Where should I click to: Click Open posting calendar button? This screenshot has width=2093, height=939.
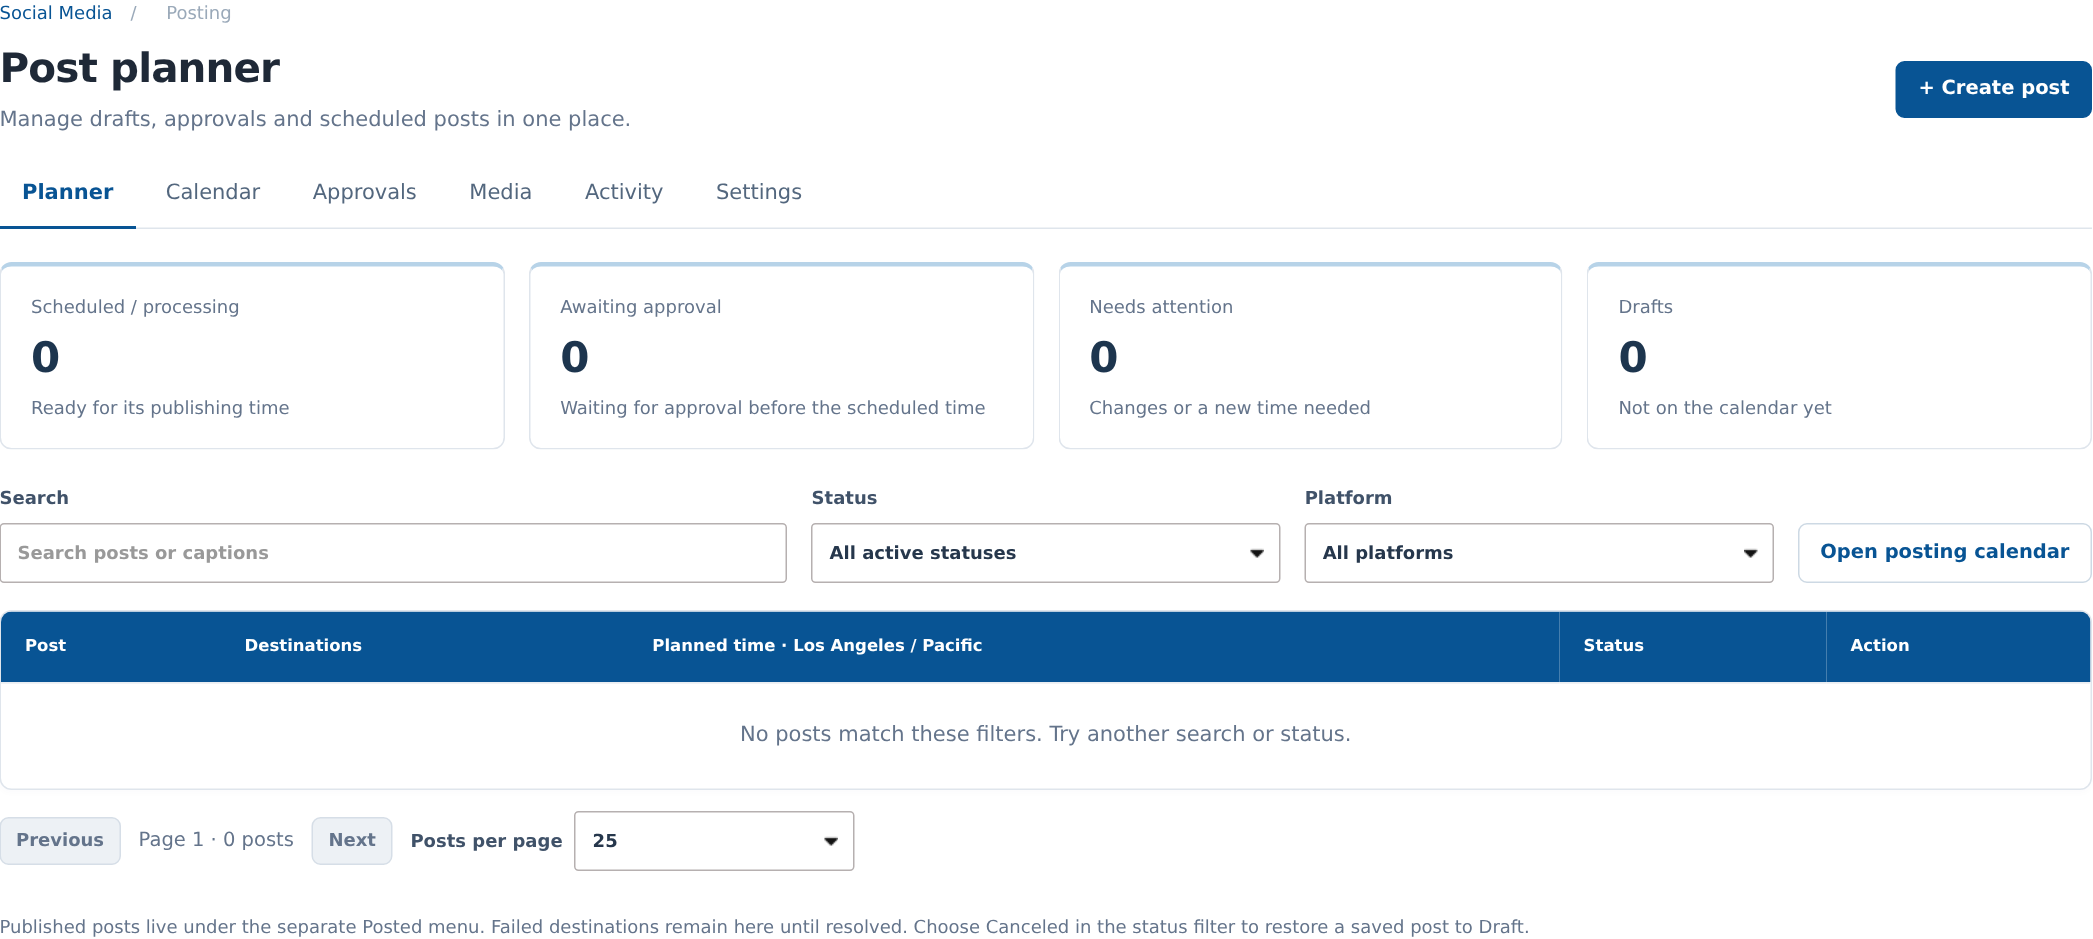point(1944,552)
